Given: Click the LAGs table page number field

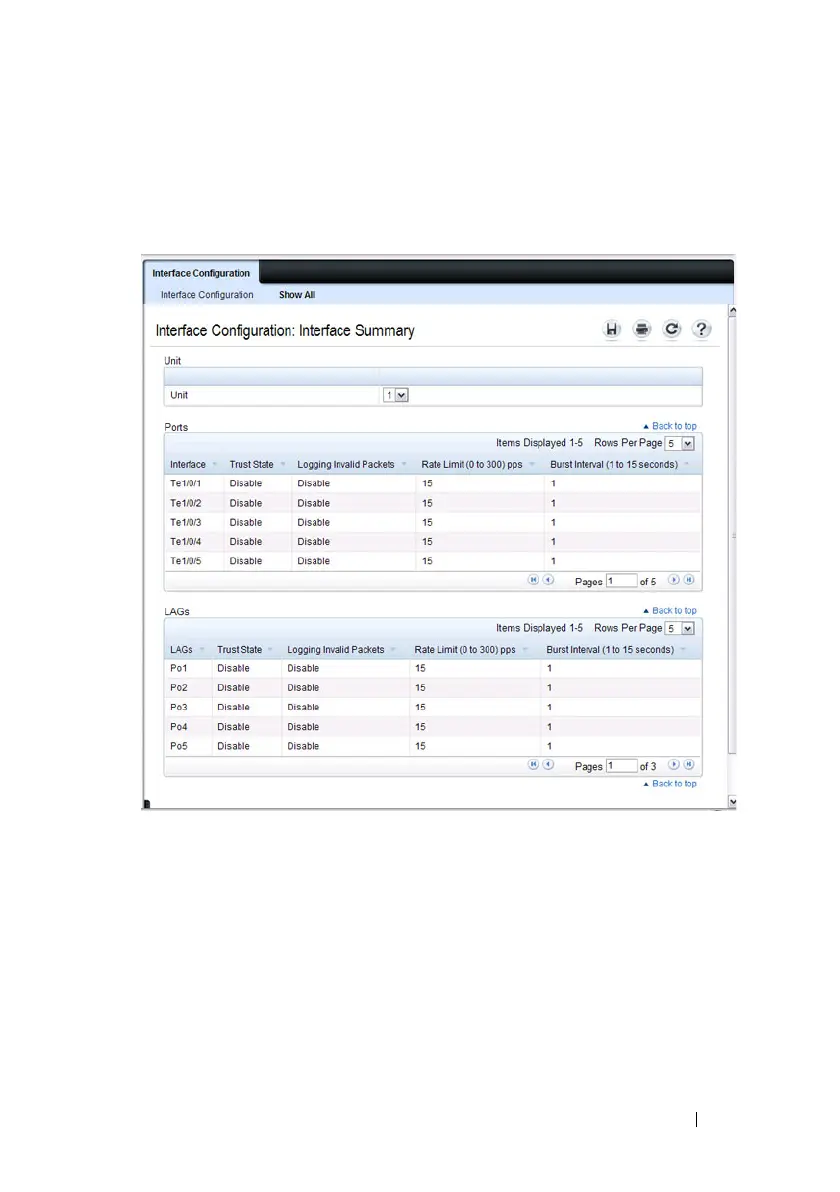Looking at the screenshot, I should point(621,766).
